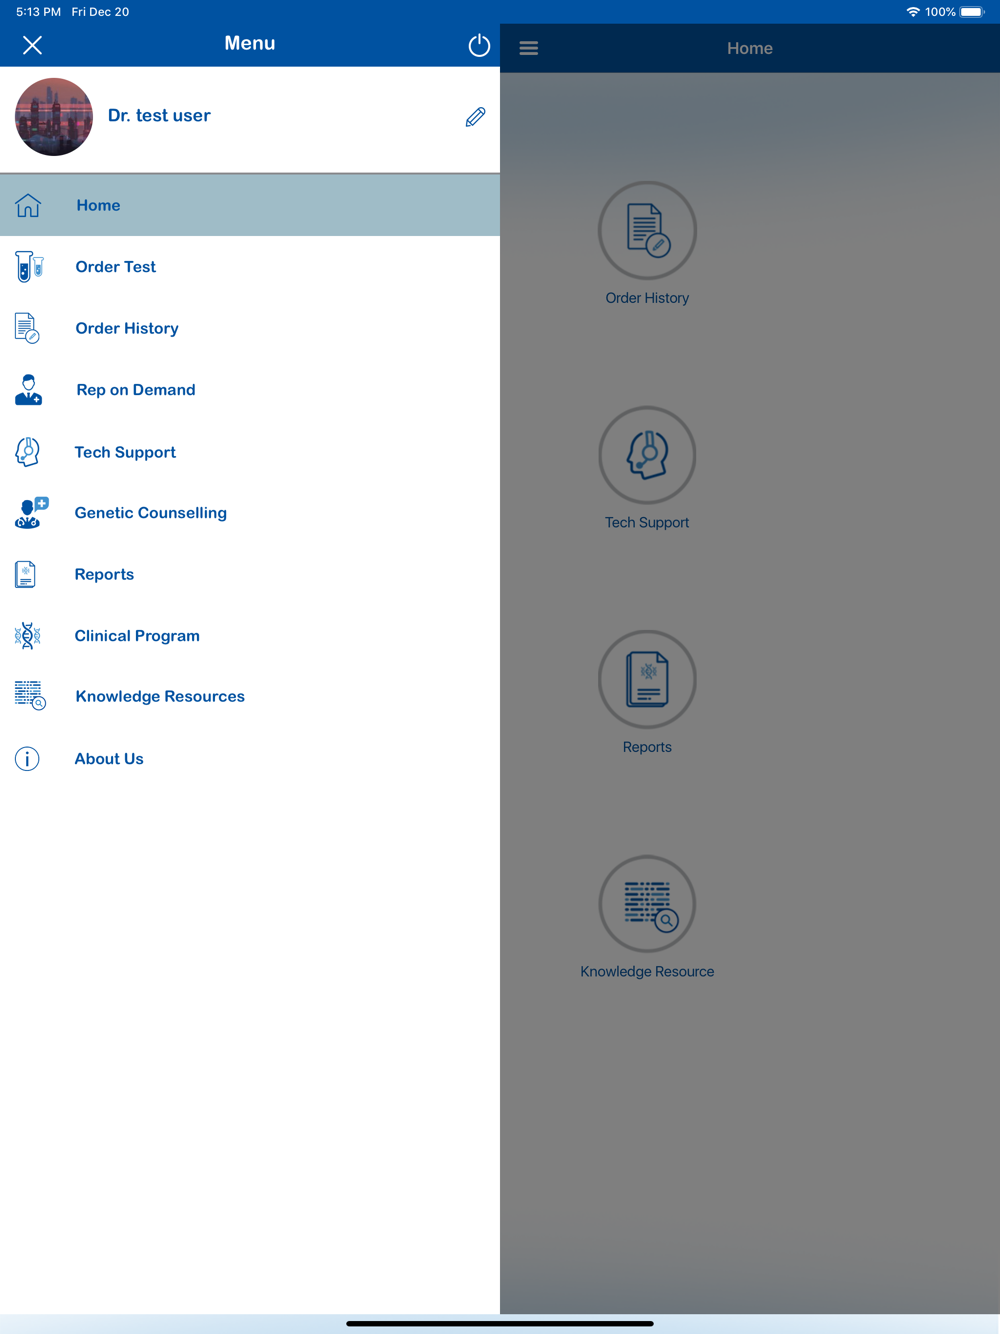Screen dimensions: 1000x1334
Task: Click the Order History document icon in menu
Action: 27,328
